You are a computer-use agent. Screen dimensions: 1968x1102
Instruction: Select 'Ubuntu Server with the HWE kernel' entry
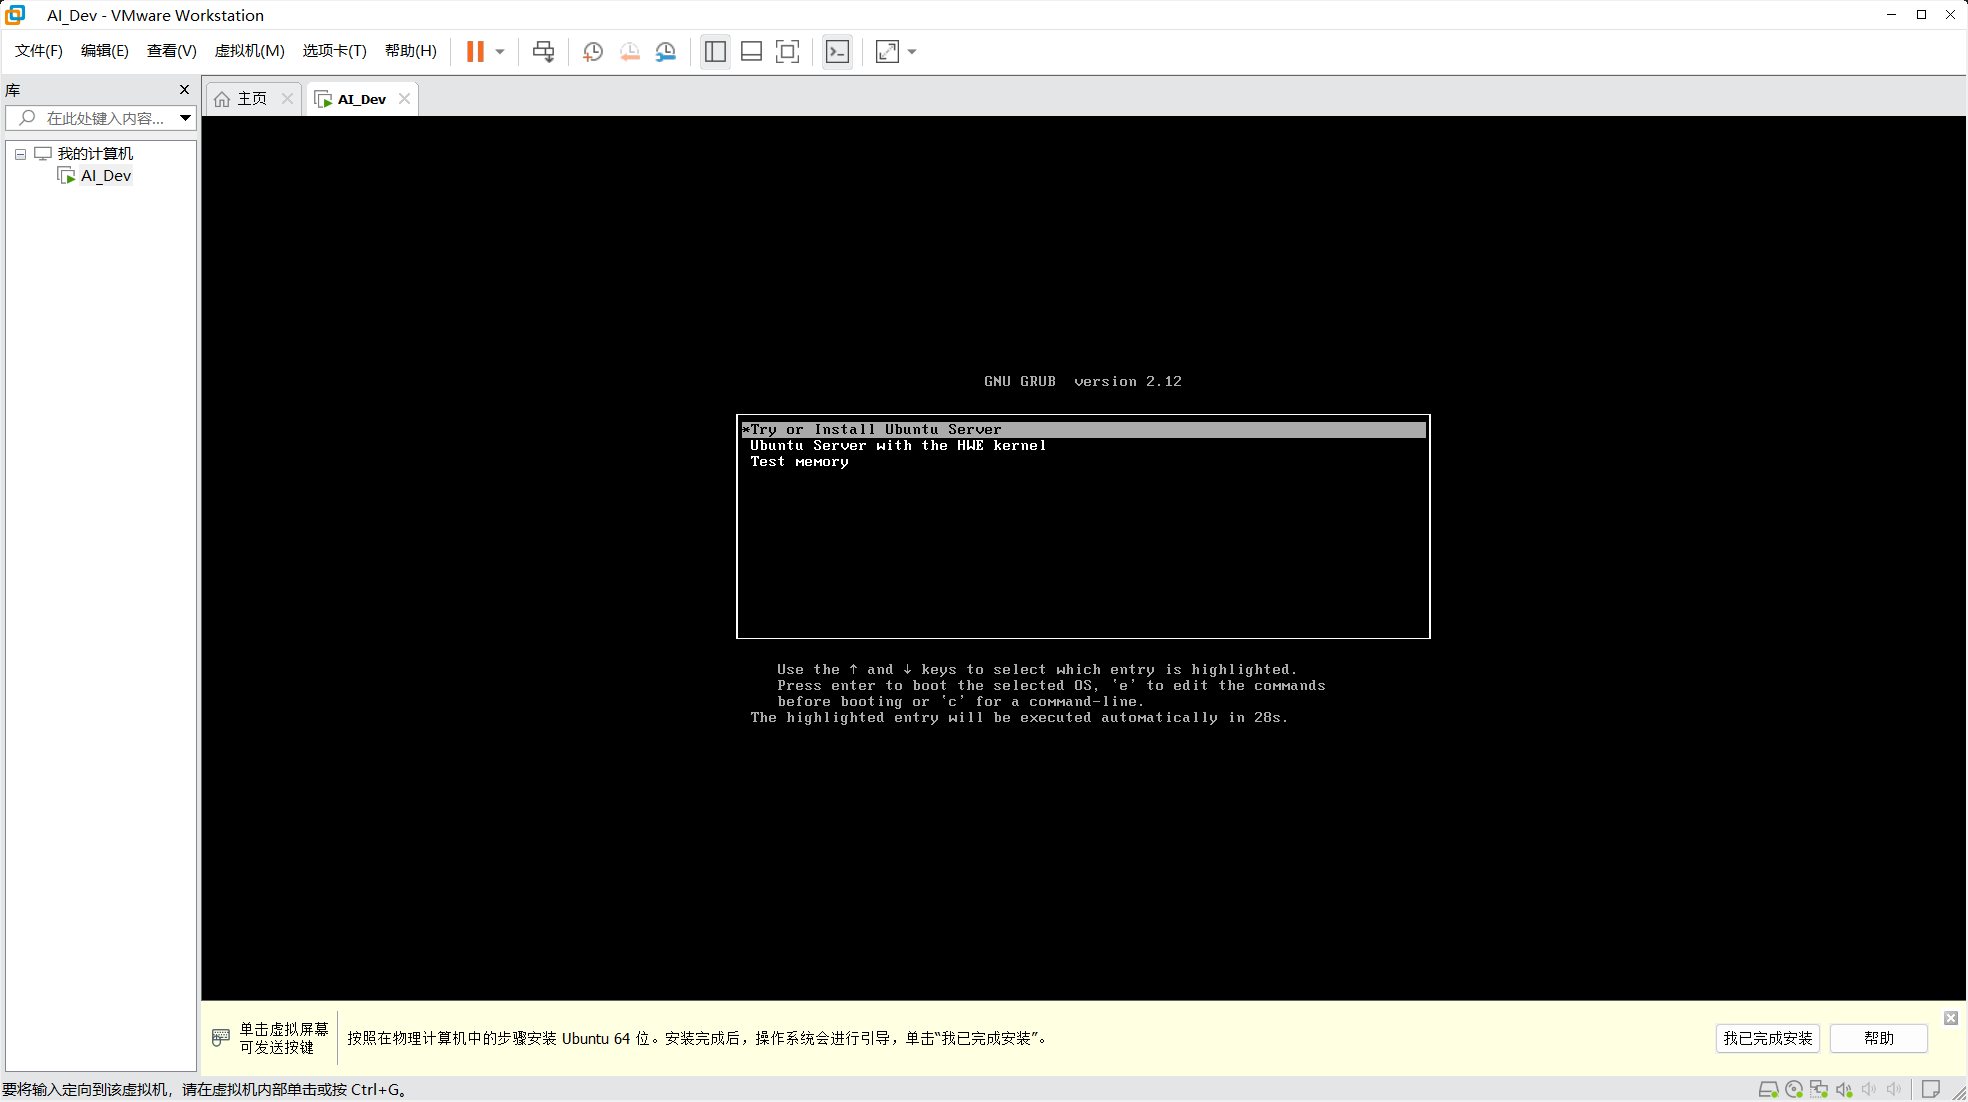coord(898,445)
